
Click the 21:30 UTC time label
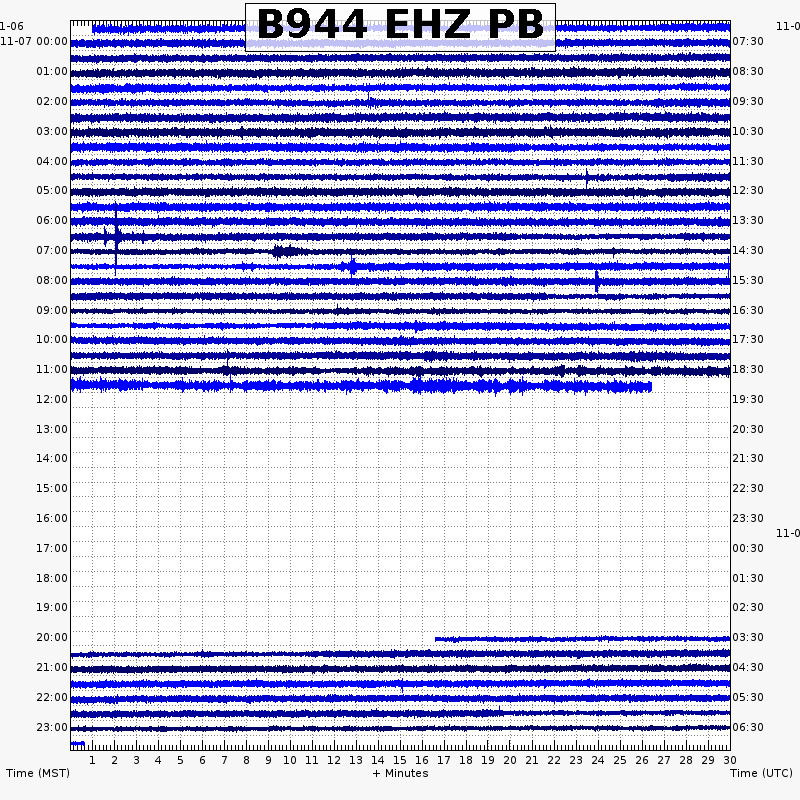(748, 458)
